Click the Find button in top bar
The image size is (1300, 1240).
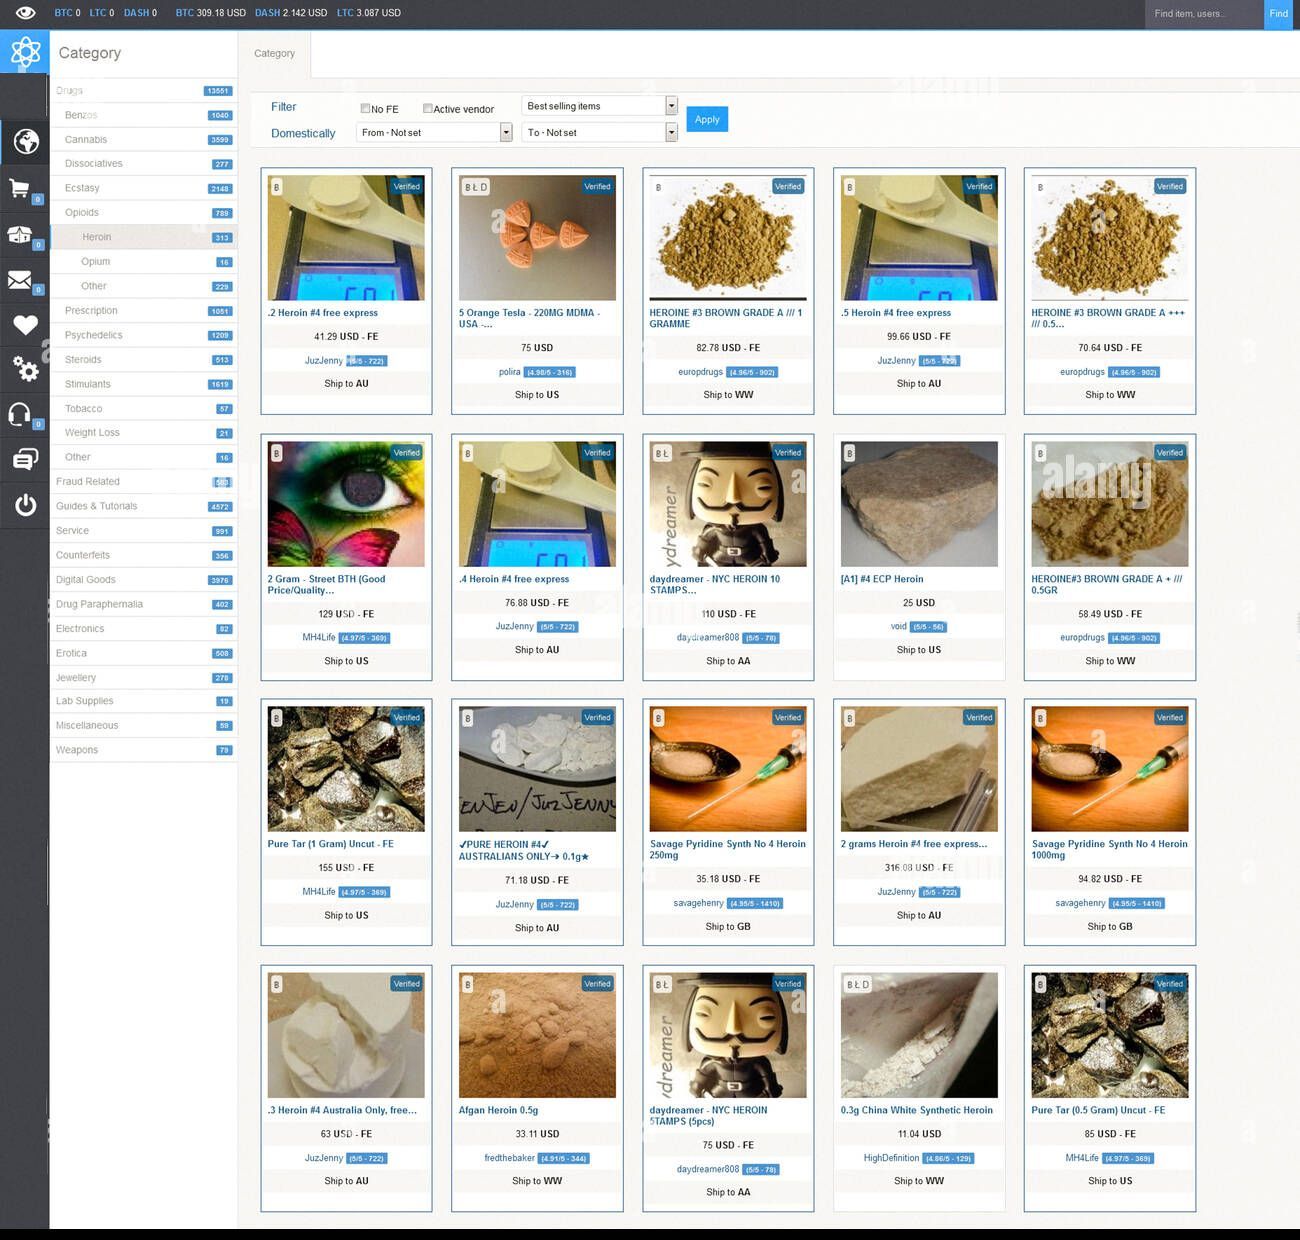[1278, 14]
